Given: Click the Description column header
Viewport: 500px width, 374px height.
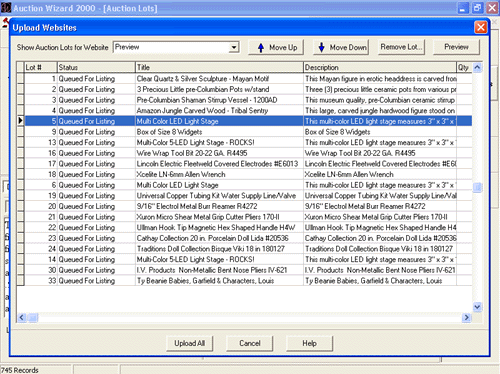Looking at the screenshot, I should [x=380, y=67].
